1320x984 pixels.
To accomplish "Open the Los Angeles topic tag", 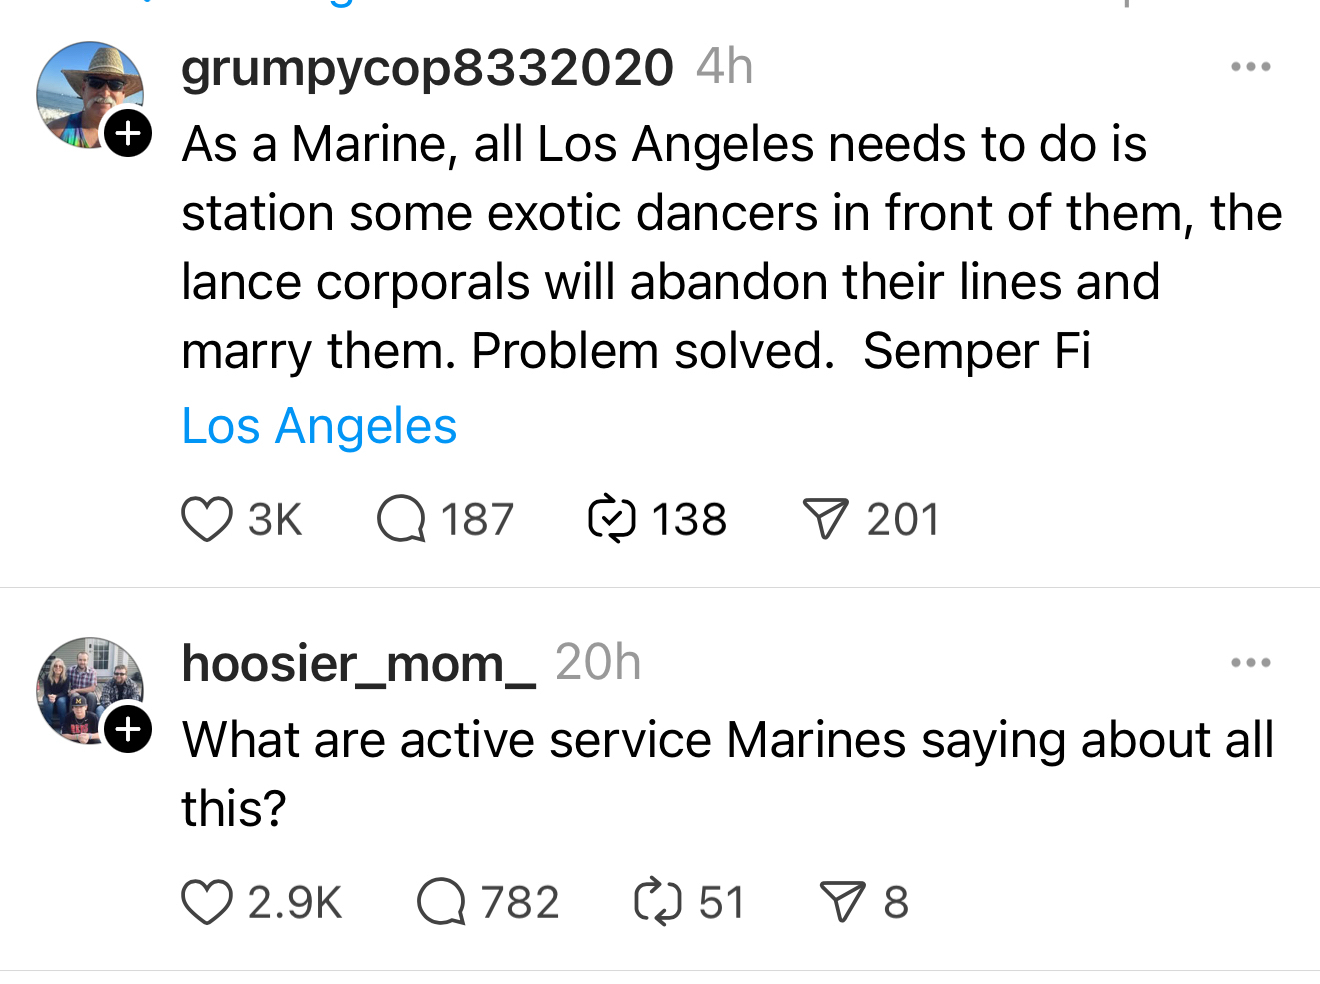I will [319, 427].
